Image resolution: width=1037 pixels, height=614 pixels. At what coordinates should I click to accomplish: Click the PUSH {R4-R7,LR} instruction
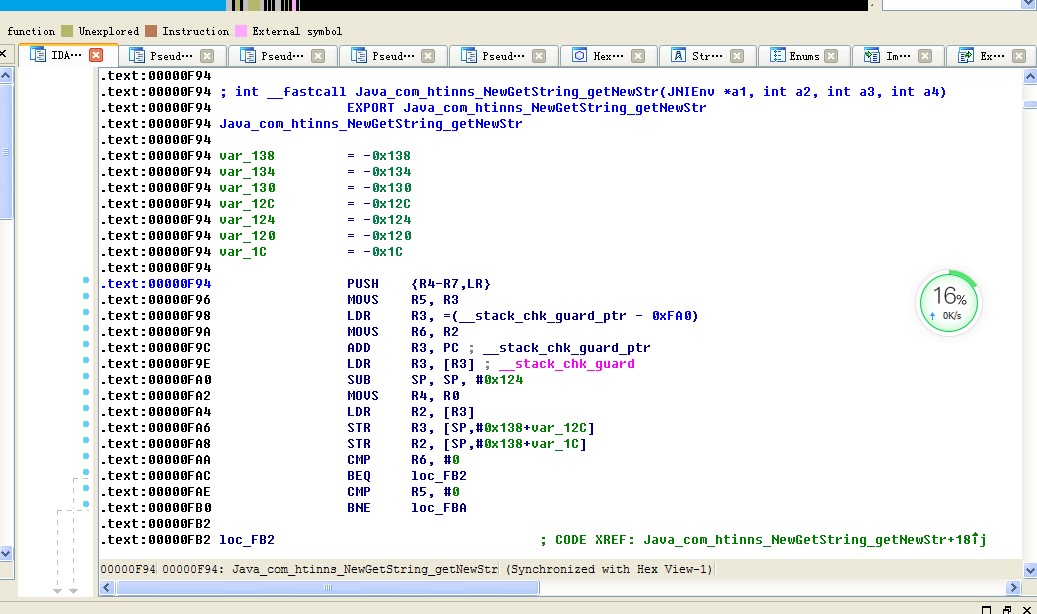(419, 284)
